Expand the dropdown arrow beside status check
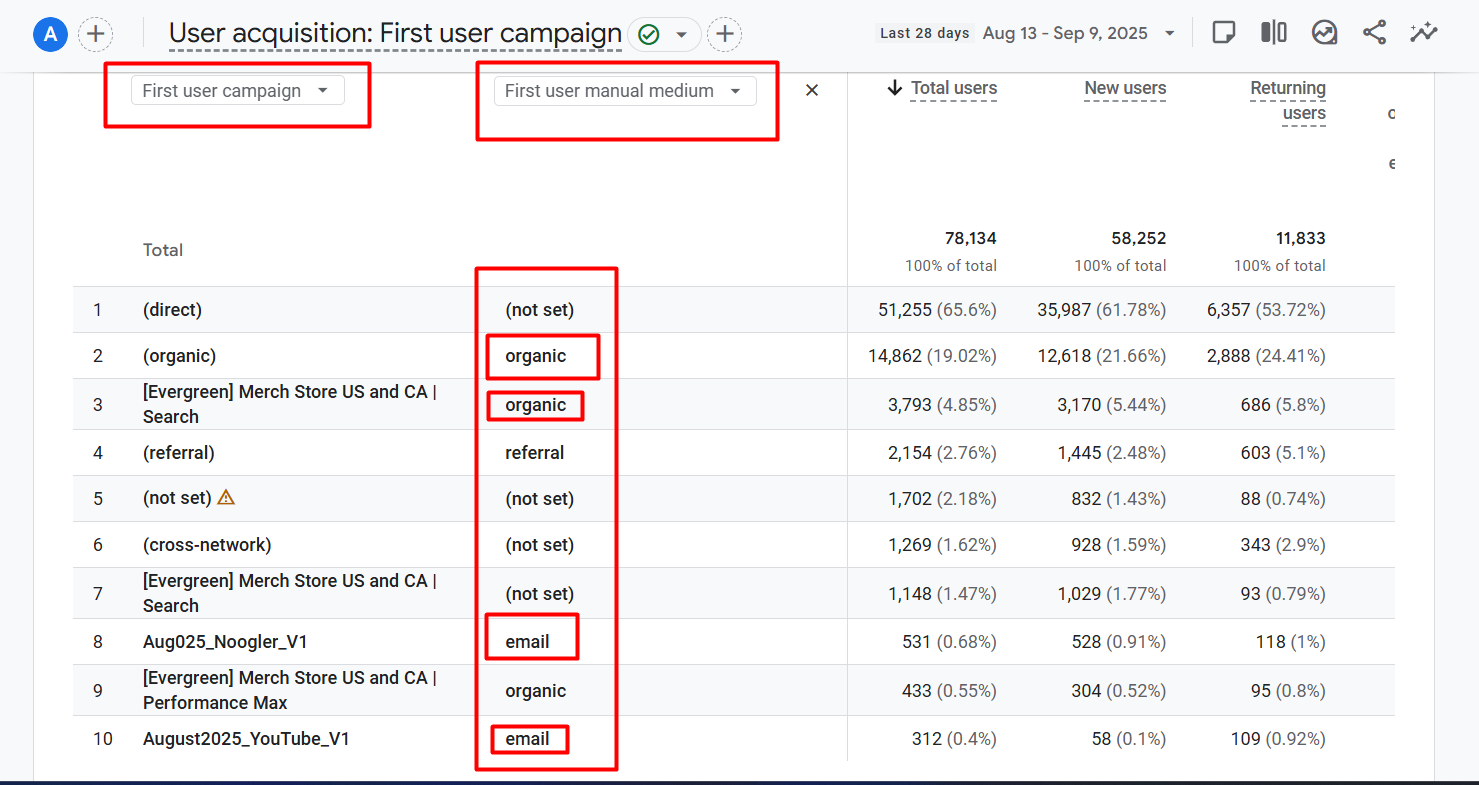 click(682, 35)
